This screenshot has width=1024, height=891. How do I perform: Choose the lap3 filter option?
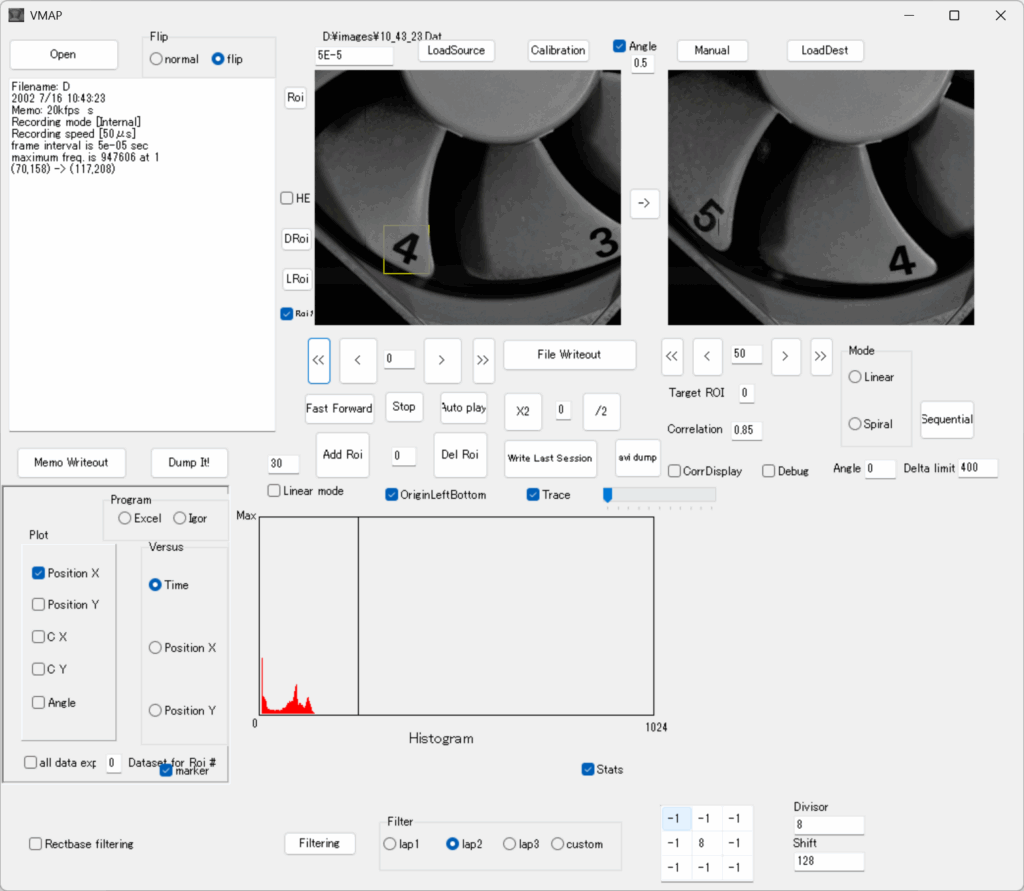pos(509,844)
